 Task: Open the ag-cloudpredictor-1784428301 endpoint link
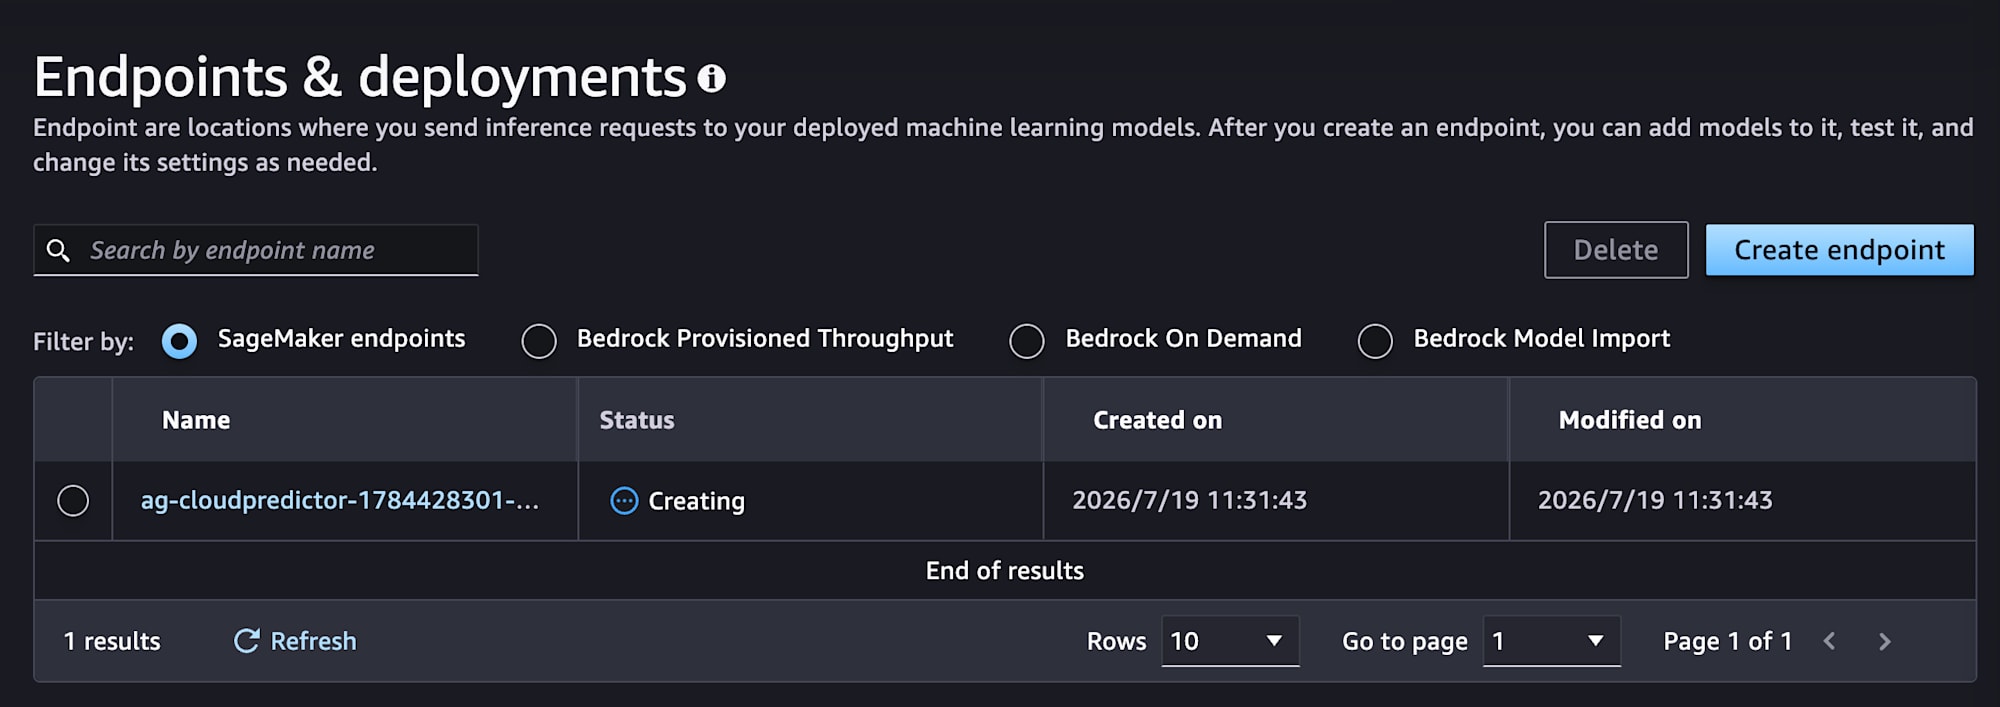tap(340, 500)
